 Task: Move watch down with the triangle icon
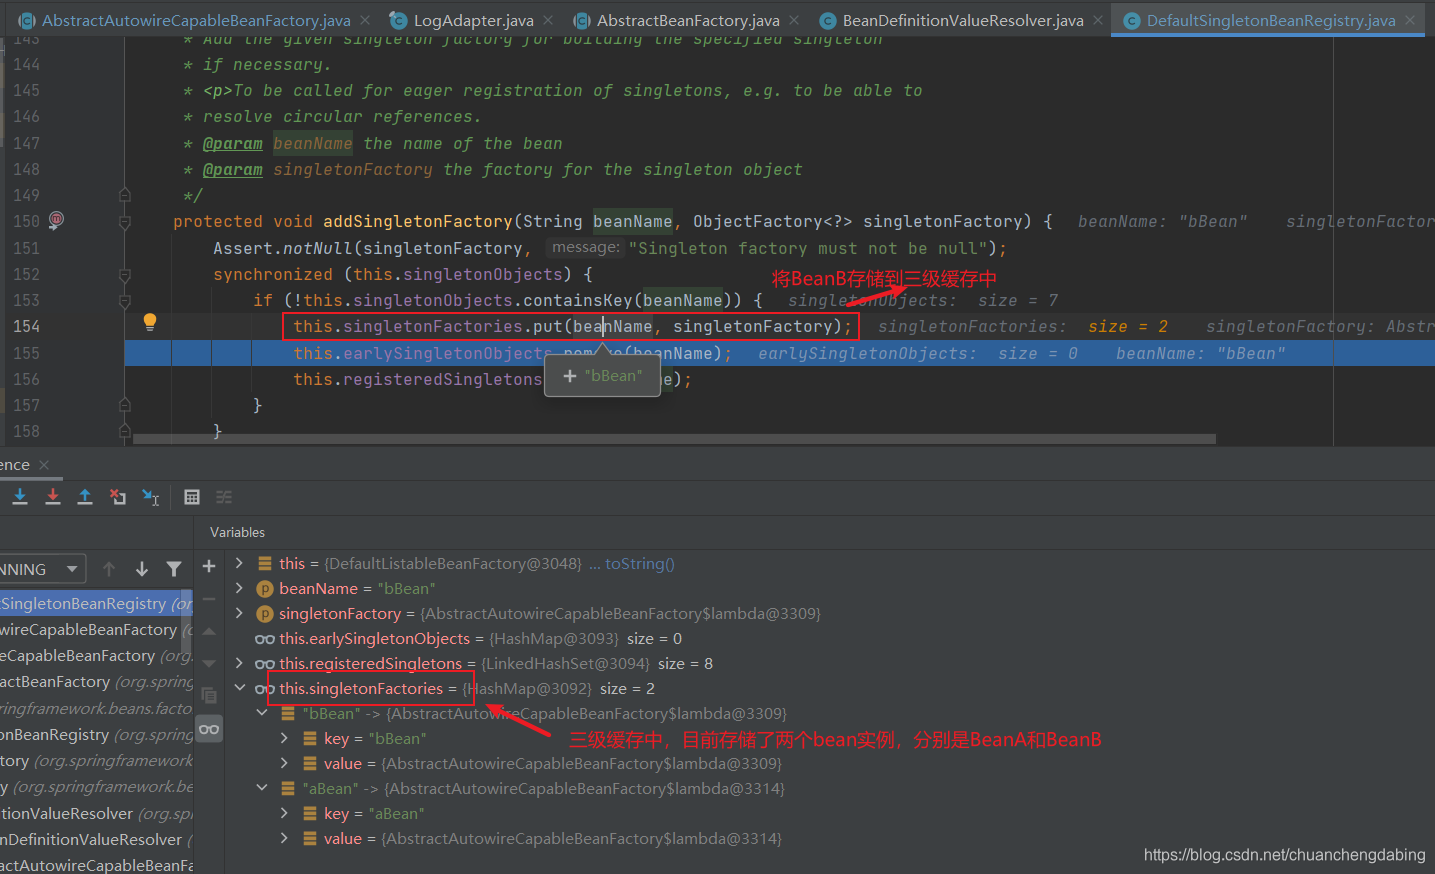coord(209,663)
